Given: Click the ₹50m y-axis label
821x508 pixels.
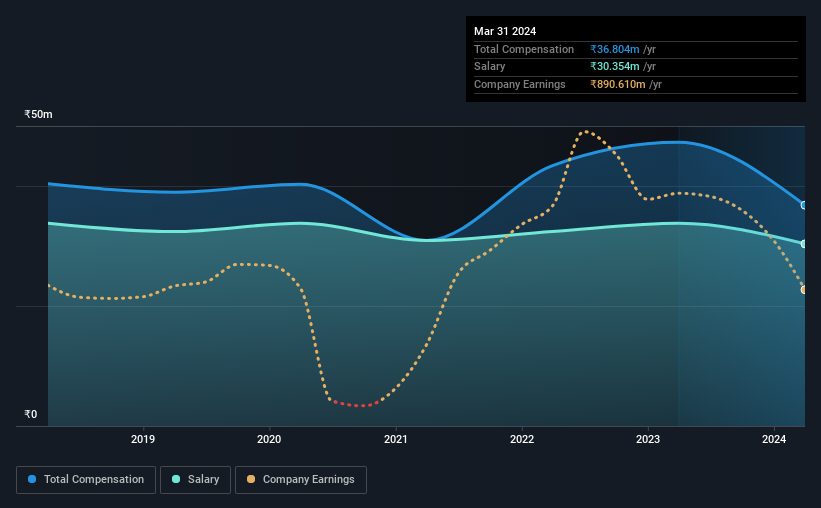Looking at the screenshot, I should (38, 114).
